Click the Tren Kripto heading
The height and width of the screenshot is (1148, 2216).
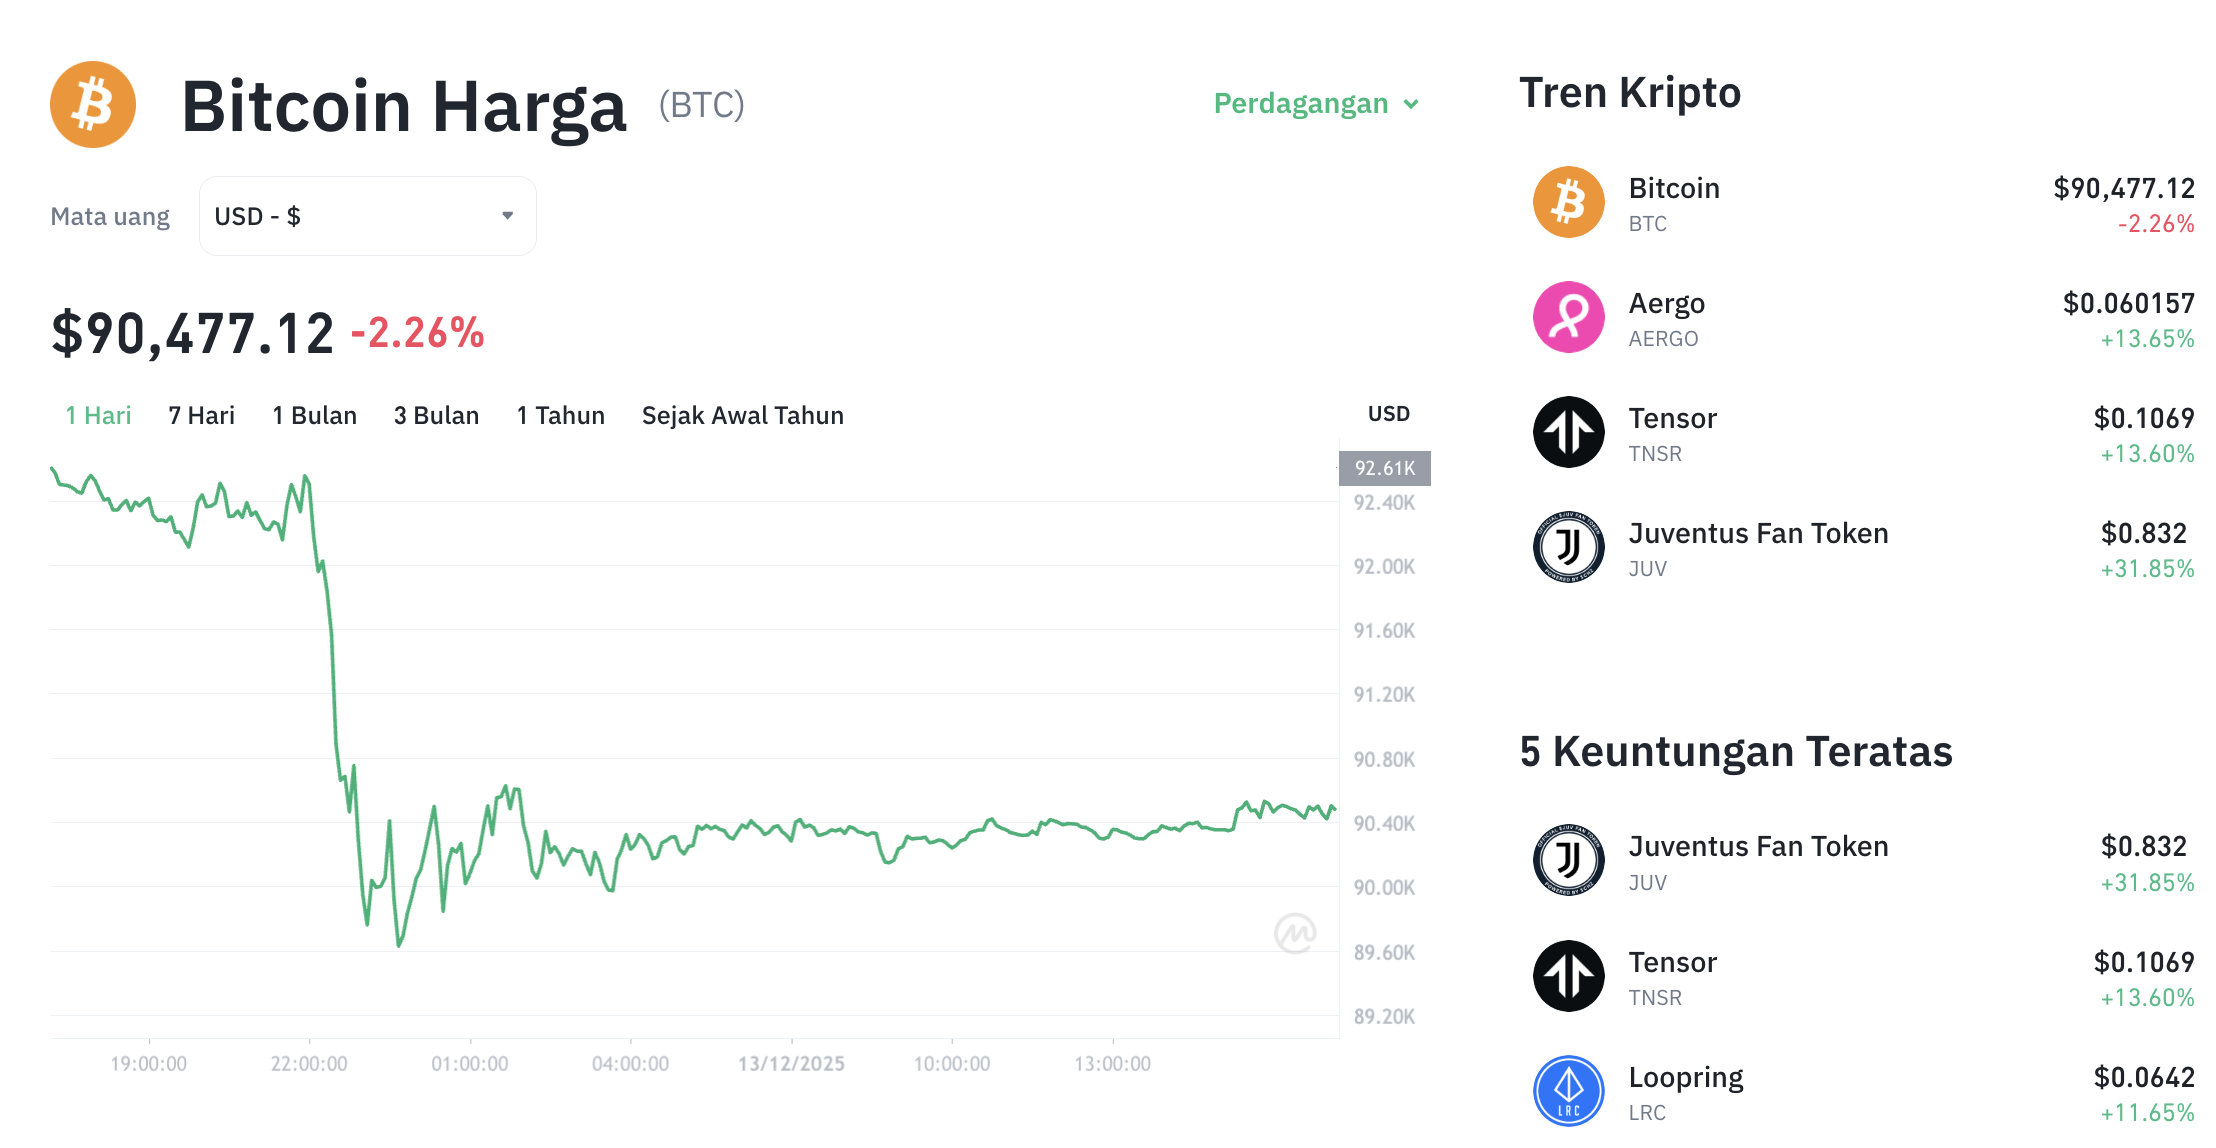1631,93
